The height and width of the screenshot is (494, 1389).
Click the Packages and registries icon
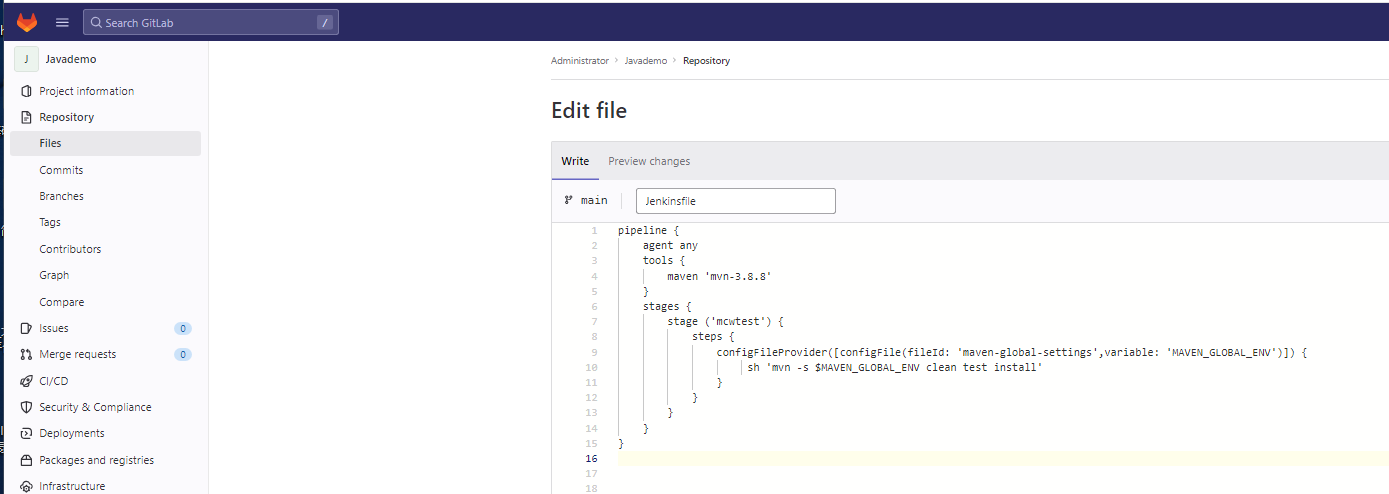click(x=26, y=460)
